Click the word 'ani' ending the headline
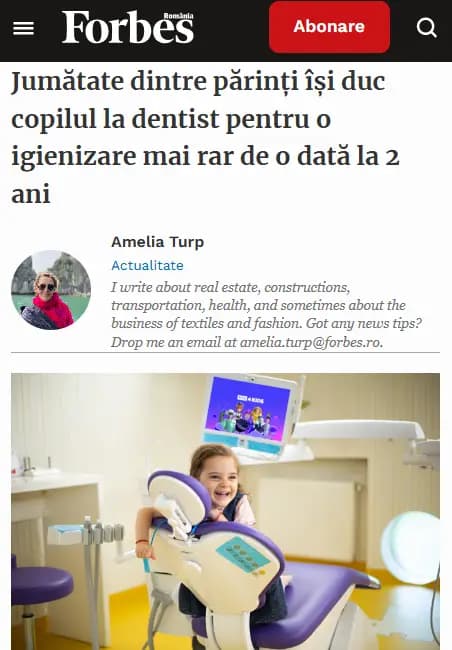This screenshot has height=650, width=452. 31,194
